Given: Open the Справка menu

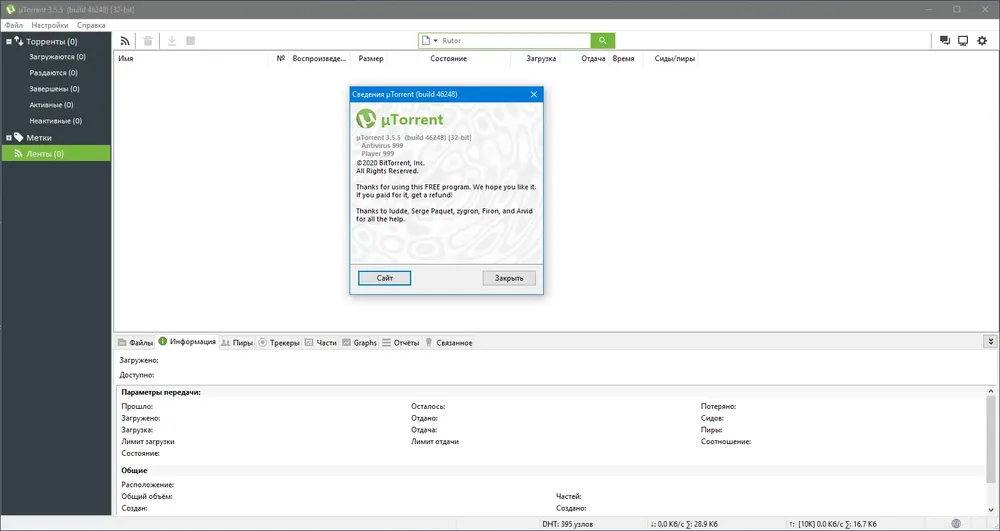Looking at the screenshot, I should tap(91, 25).
